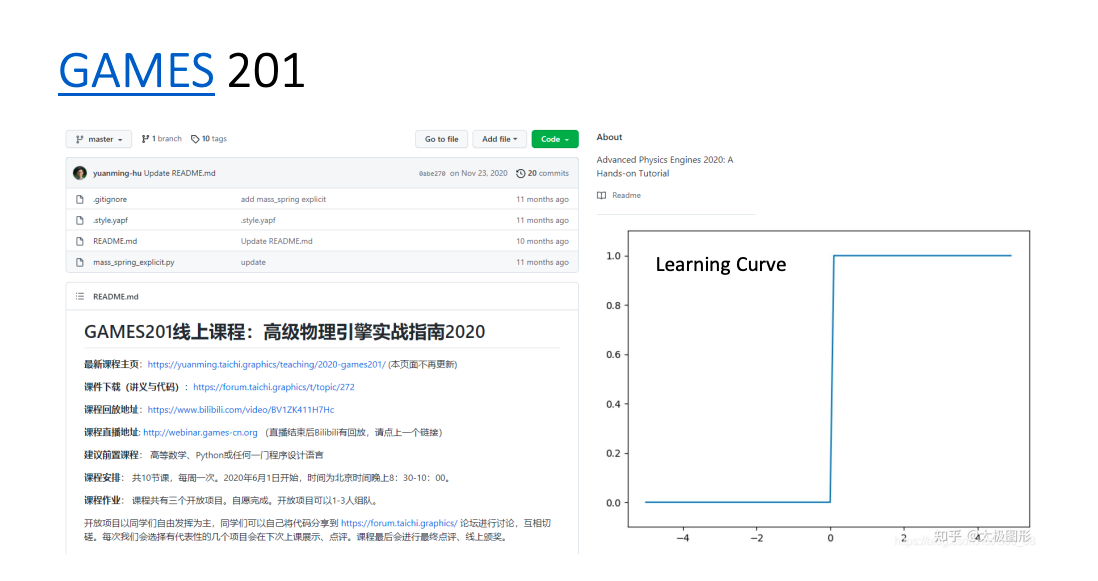Click the 10 tags link

click(209, 139)
